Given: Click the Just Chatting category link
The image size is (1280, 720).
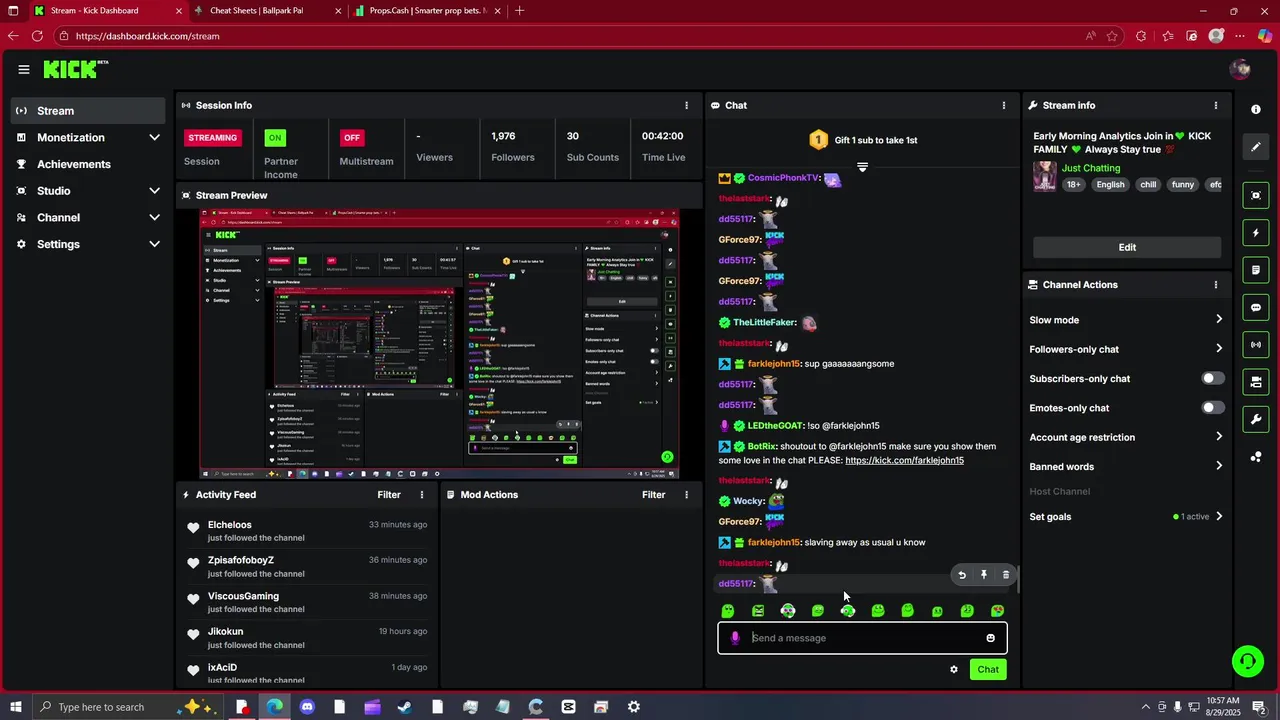Looking at the screenshot, I should point(1091,168).
